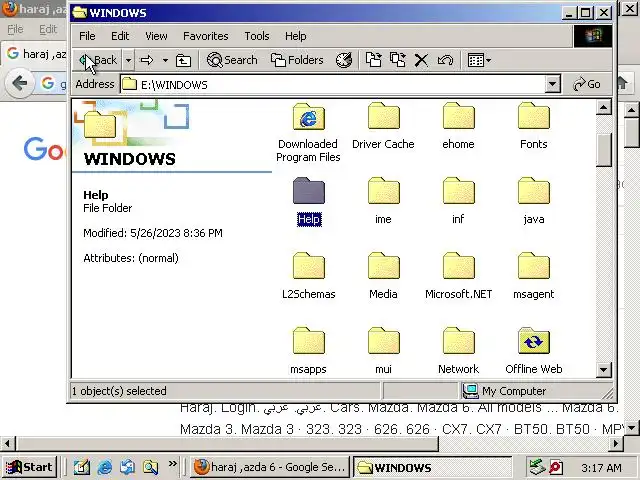Click the Copy To toolbar icon
The image size is (640, 480).
tap(398, 60)
